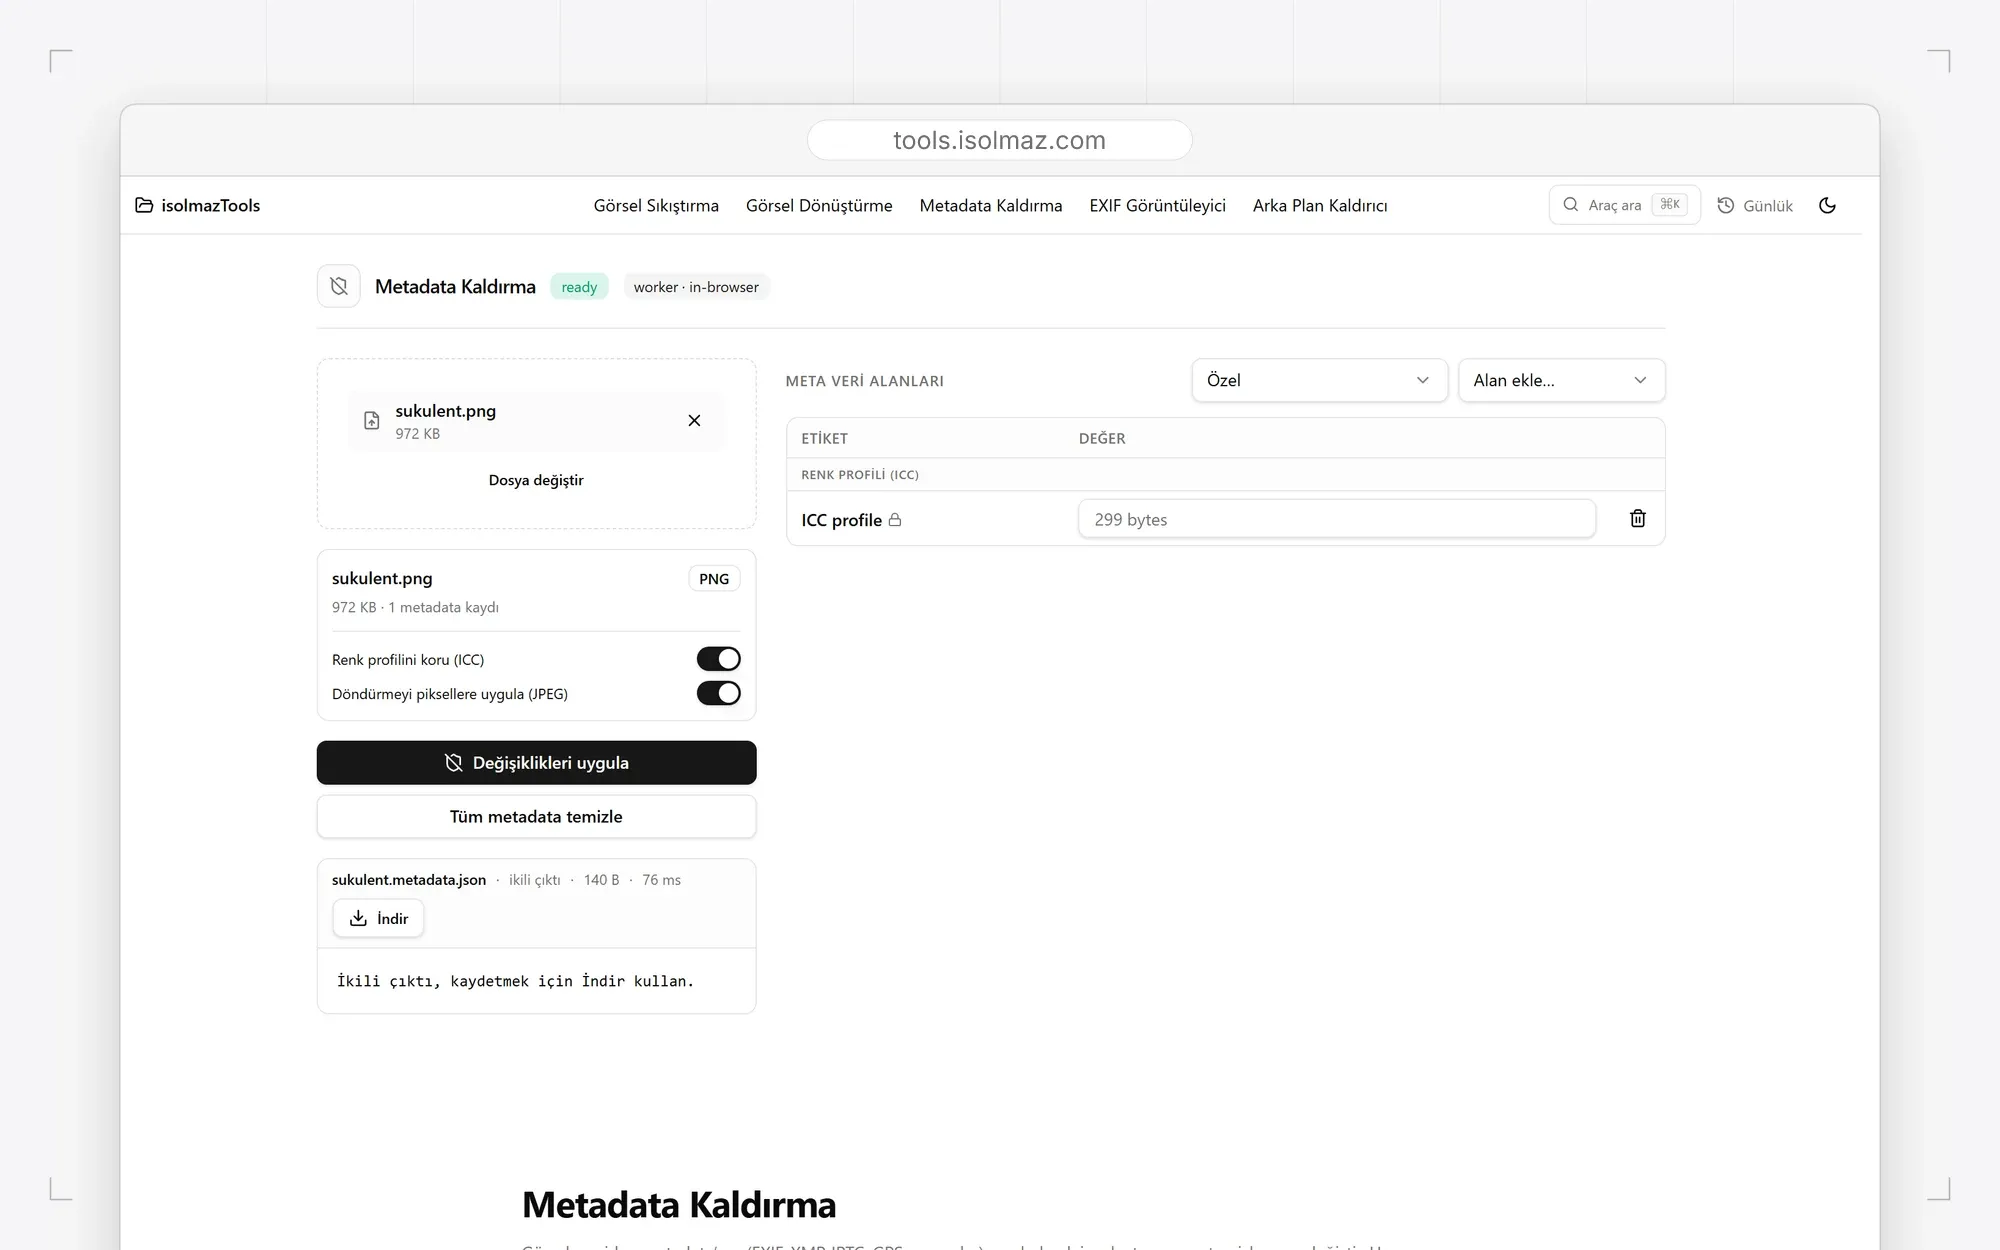The height and width of the screenshot is (1250, 2000).
Task: Open the Alan ekle... dropdown
Action: (x=1561, y=380)
